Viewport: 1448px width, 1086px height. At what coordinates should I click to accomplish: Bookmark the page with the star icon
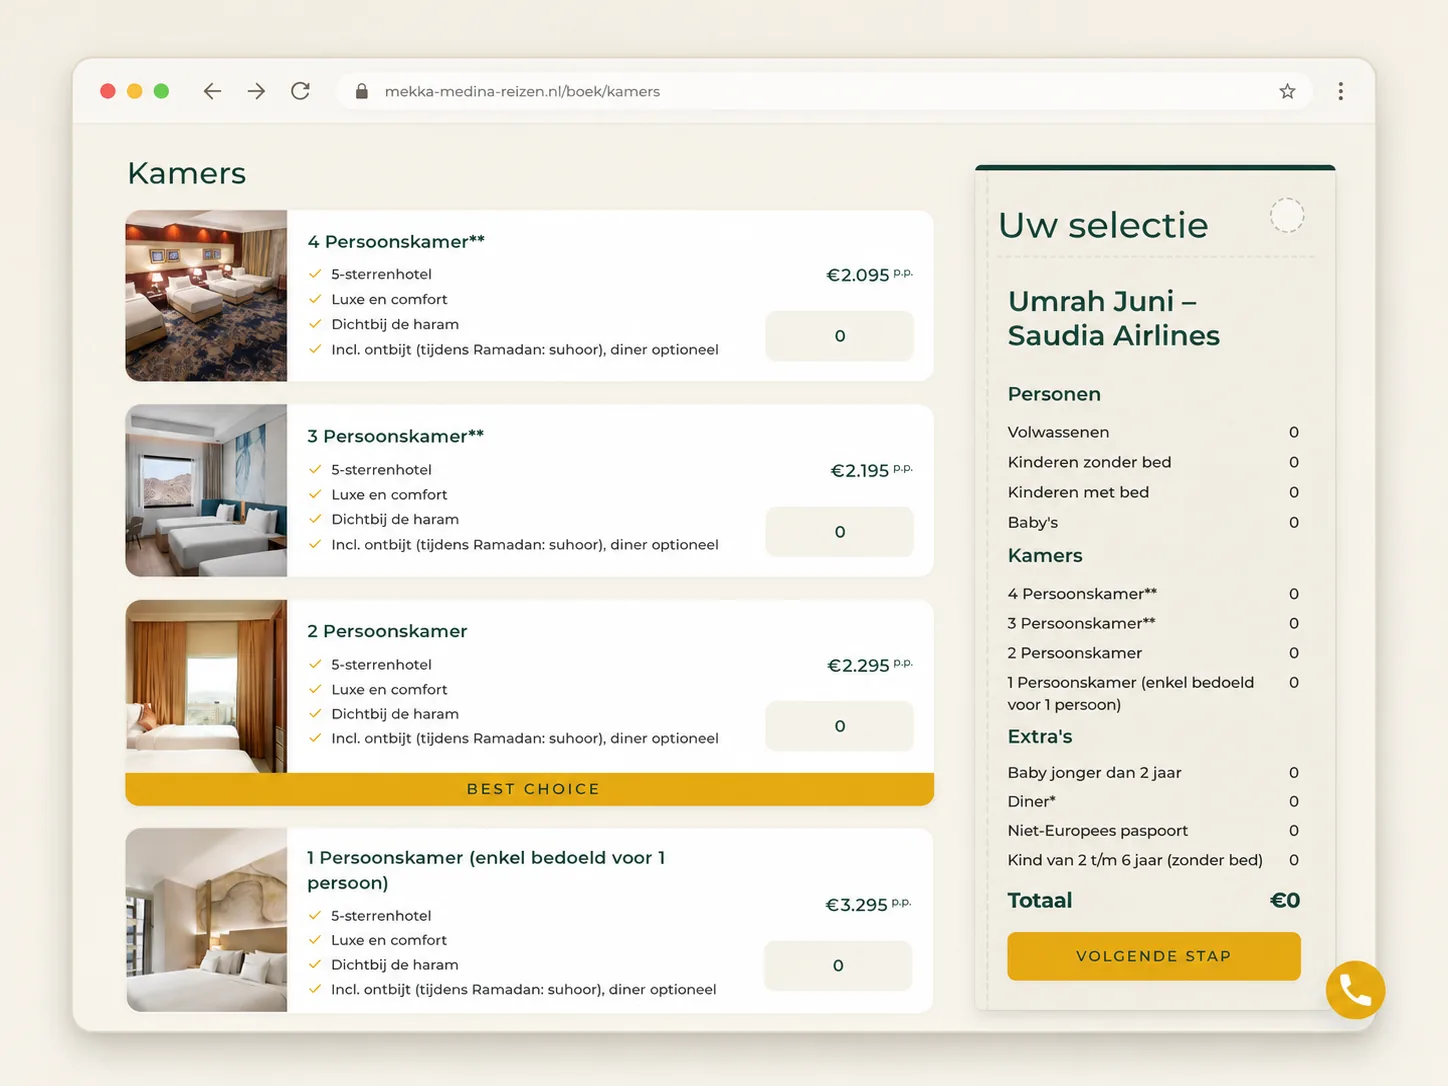[x=1287, y=91]
